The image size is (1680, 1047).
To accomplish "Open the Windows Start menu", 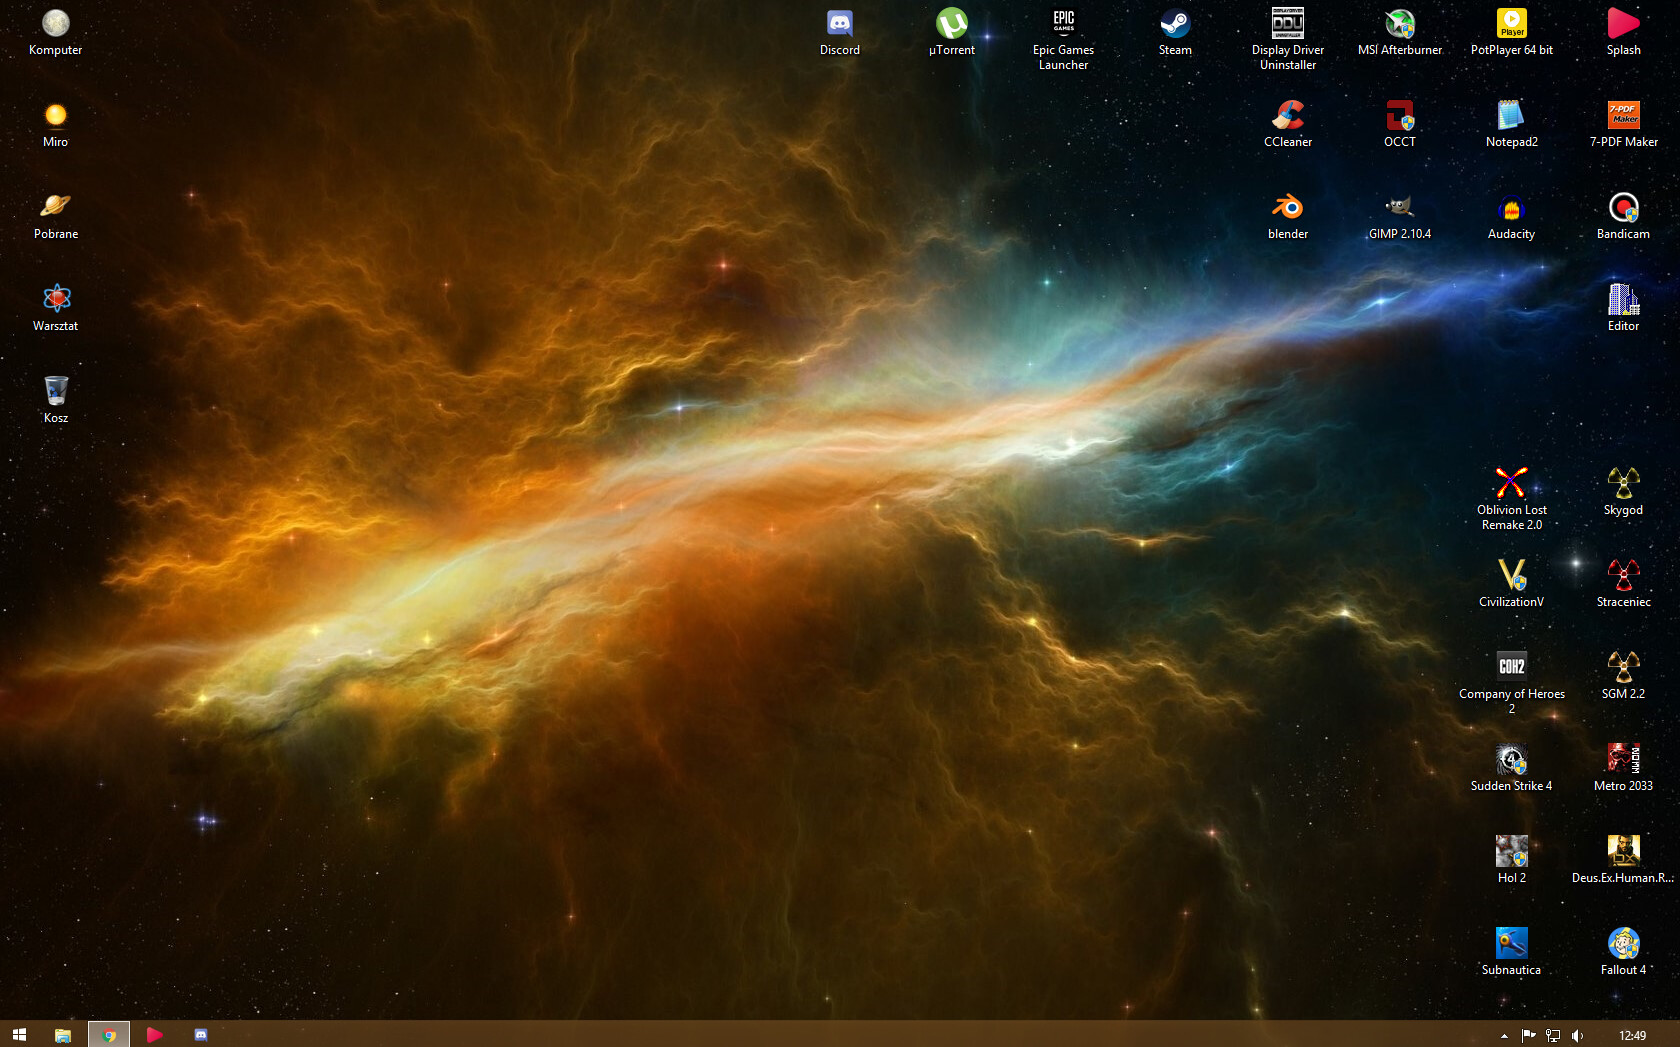I will 19,1035.
